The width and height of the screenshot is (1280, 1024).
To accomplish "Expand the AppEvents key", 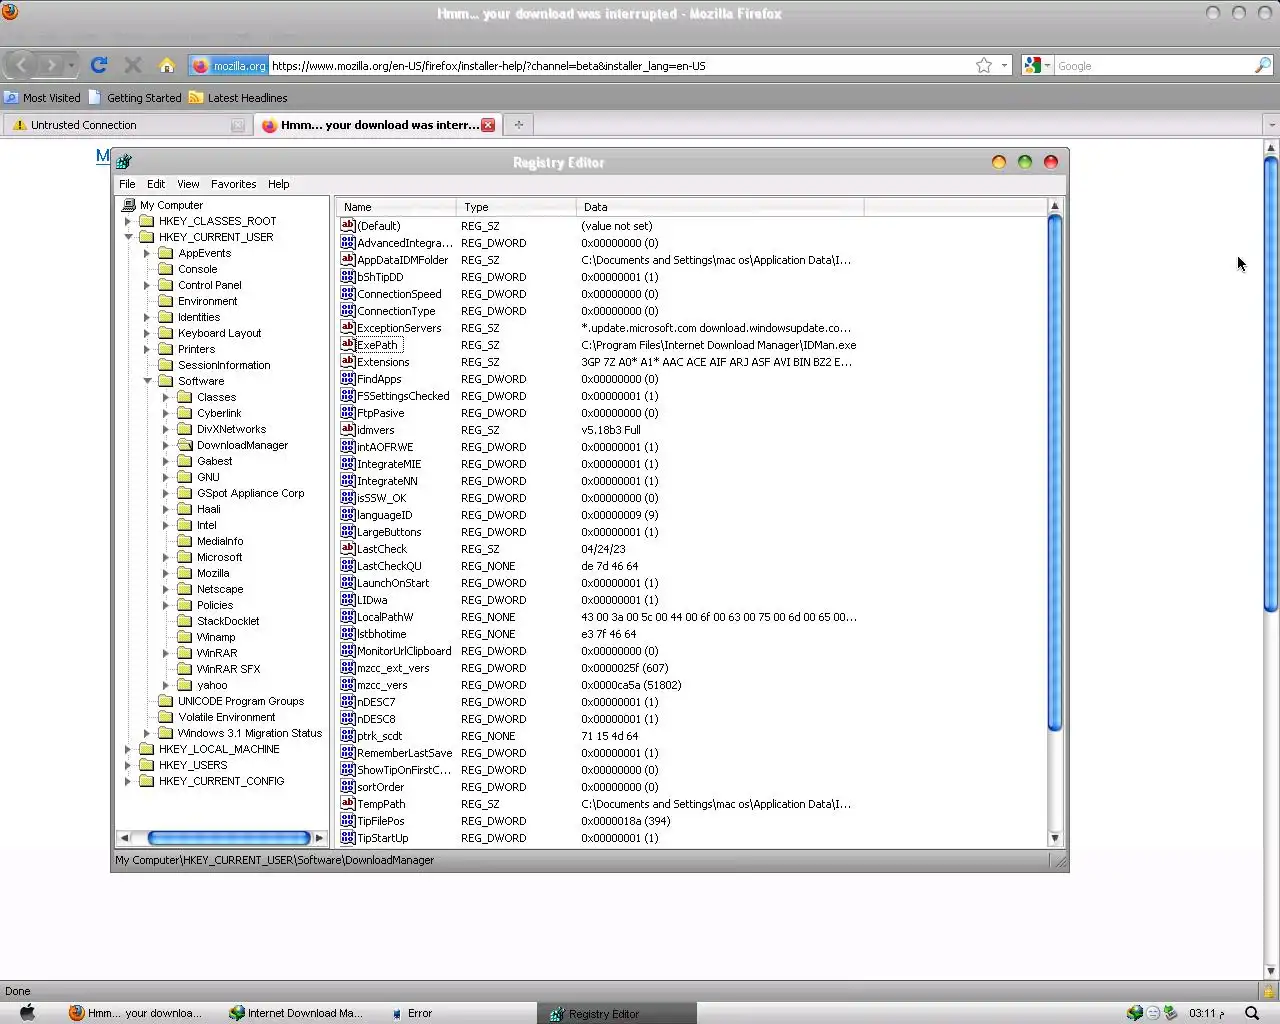I will point(147,253).
